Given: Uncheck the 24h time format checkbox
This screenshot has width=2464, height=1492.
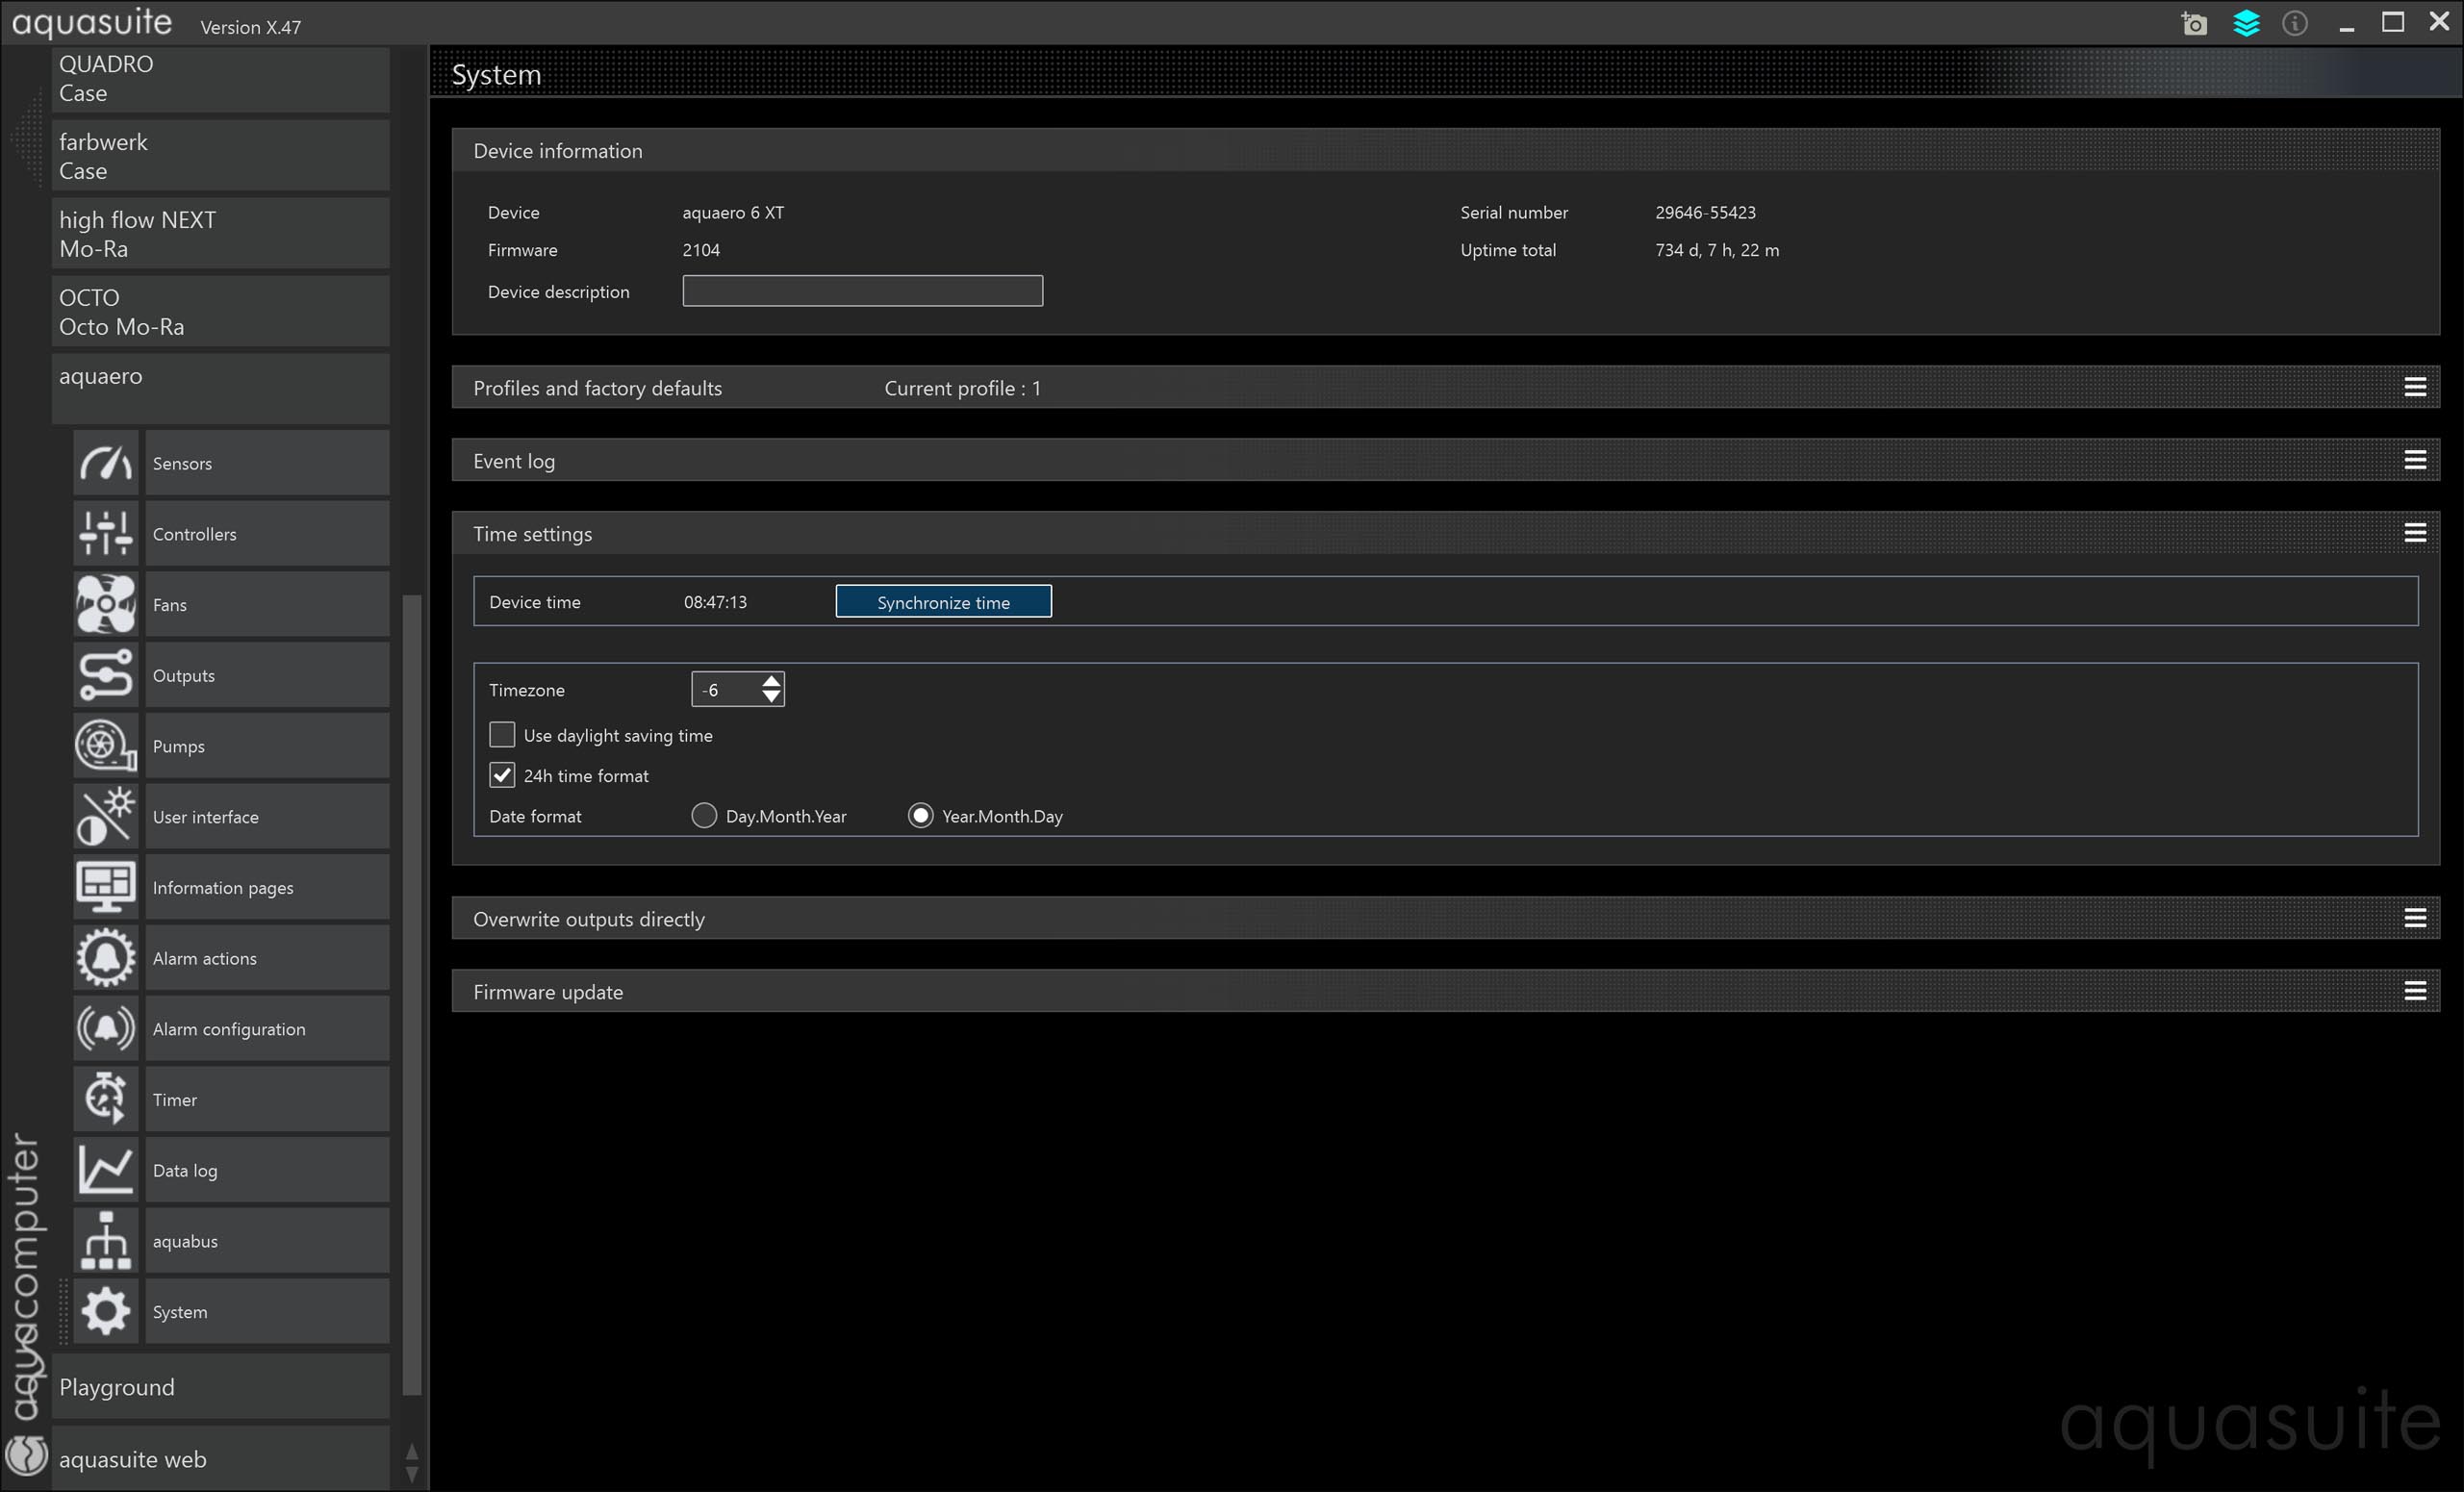Looking at the screenshot, I should pos(502,775).
